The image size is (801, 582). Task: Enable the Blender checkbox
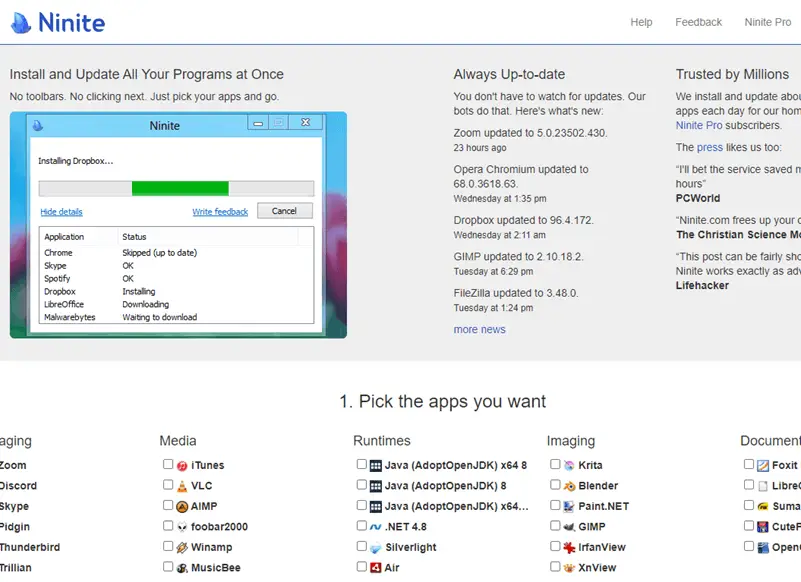coord(555,484)
